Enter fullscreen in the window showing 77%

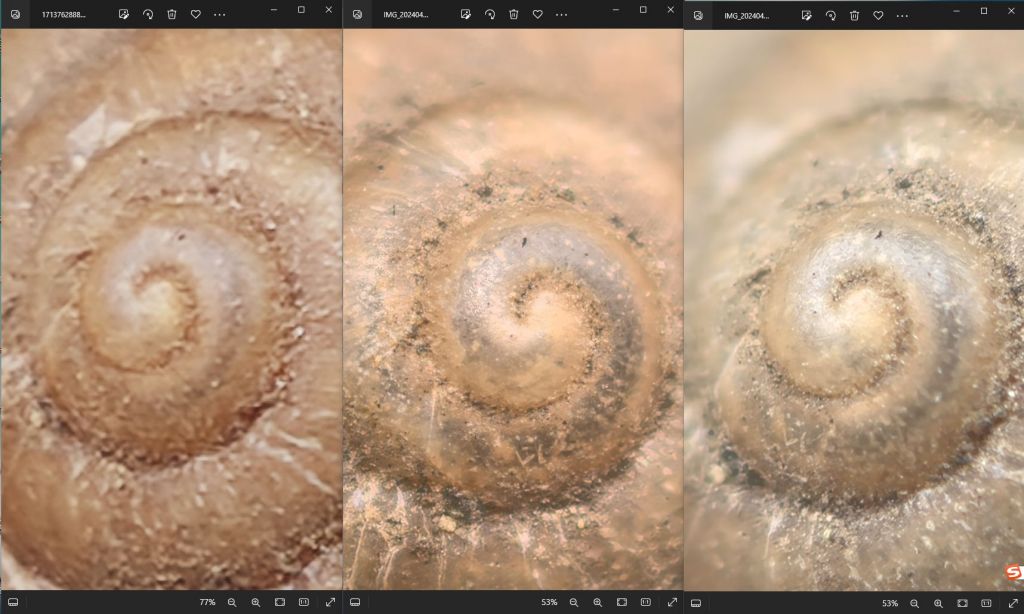point(330,602)
